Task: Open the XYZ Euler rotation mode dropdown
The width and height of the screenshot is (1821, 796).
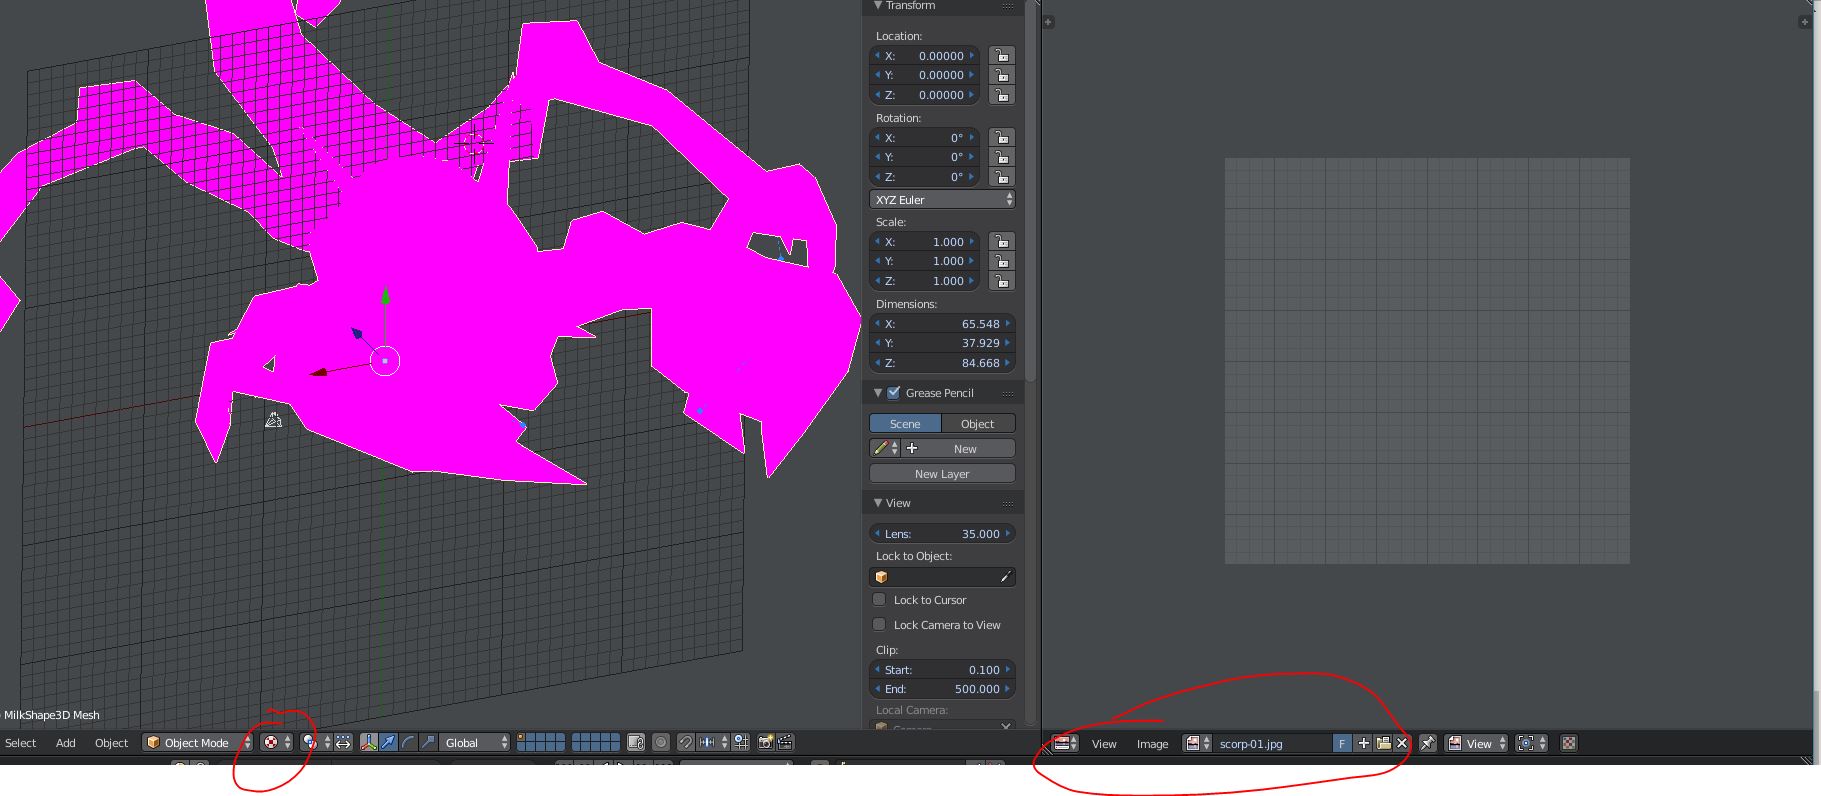Action: point(942,200)
